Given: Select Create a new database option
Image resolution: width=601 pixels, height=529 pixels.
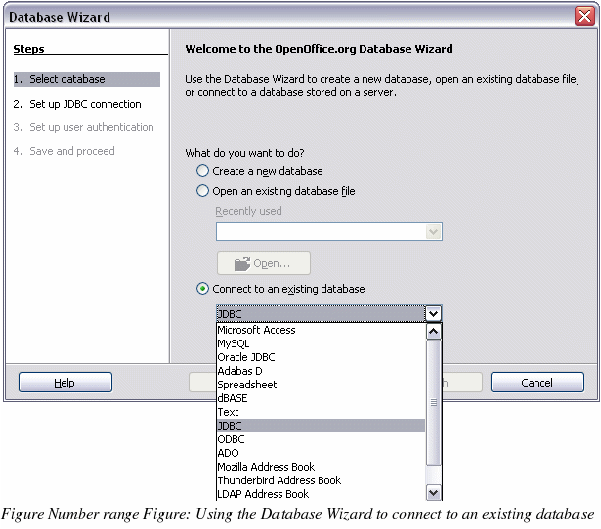Looking at the screenshot, I should [x=203, y=171].
